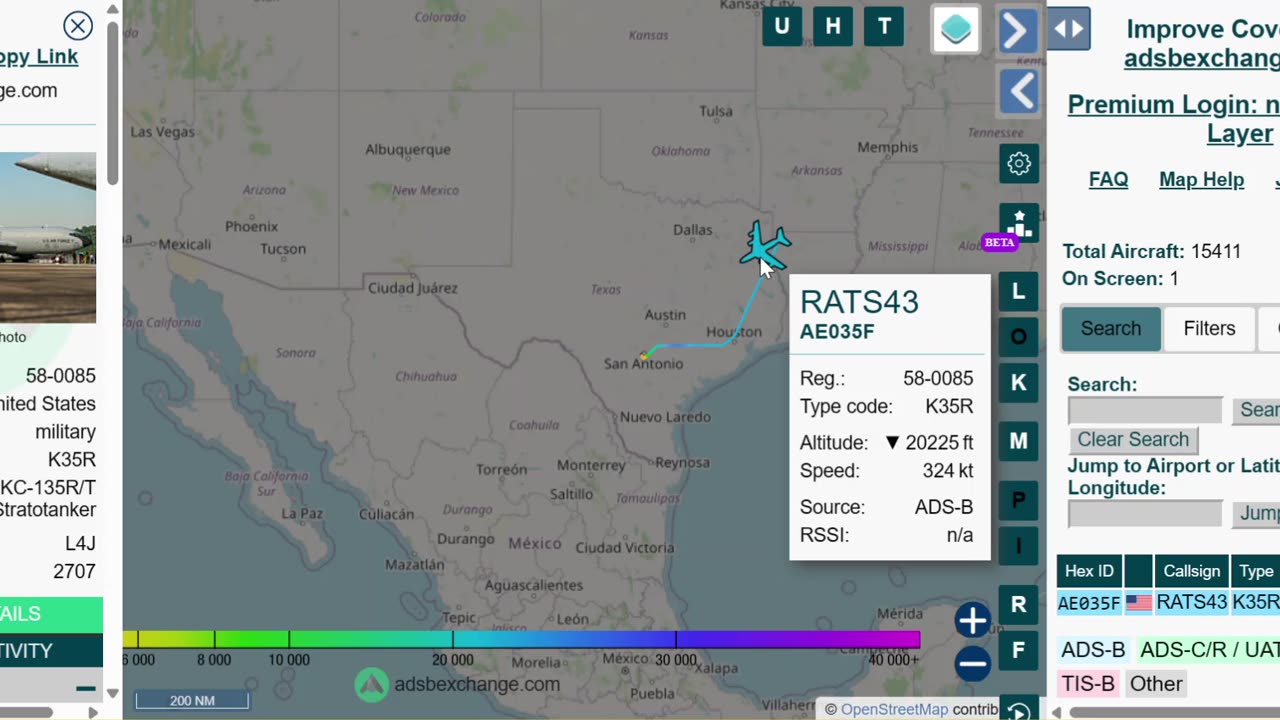Zoom in on the map
Screen dimensions: 1280x720
(x=972, y=620)
